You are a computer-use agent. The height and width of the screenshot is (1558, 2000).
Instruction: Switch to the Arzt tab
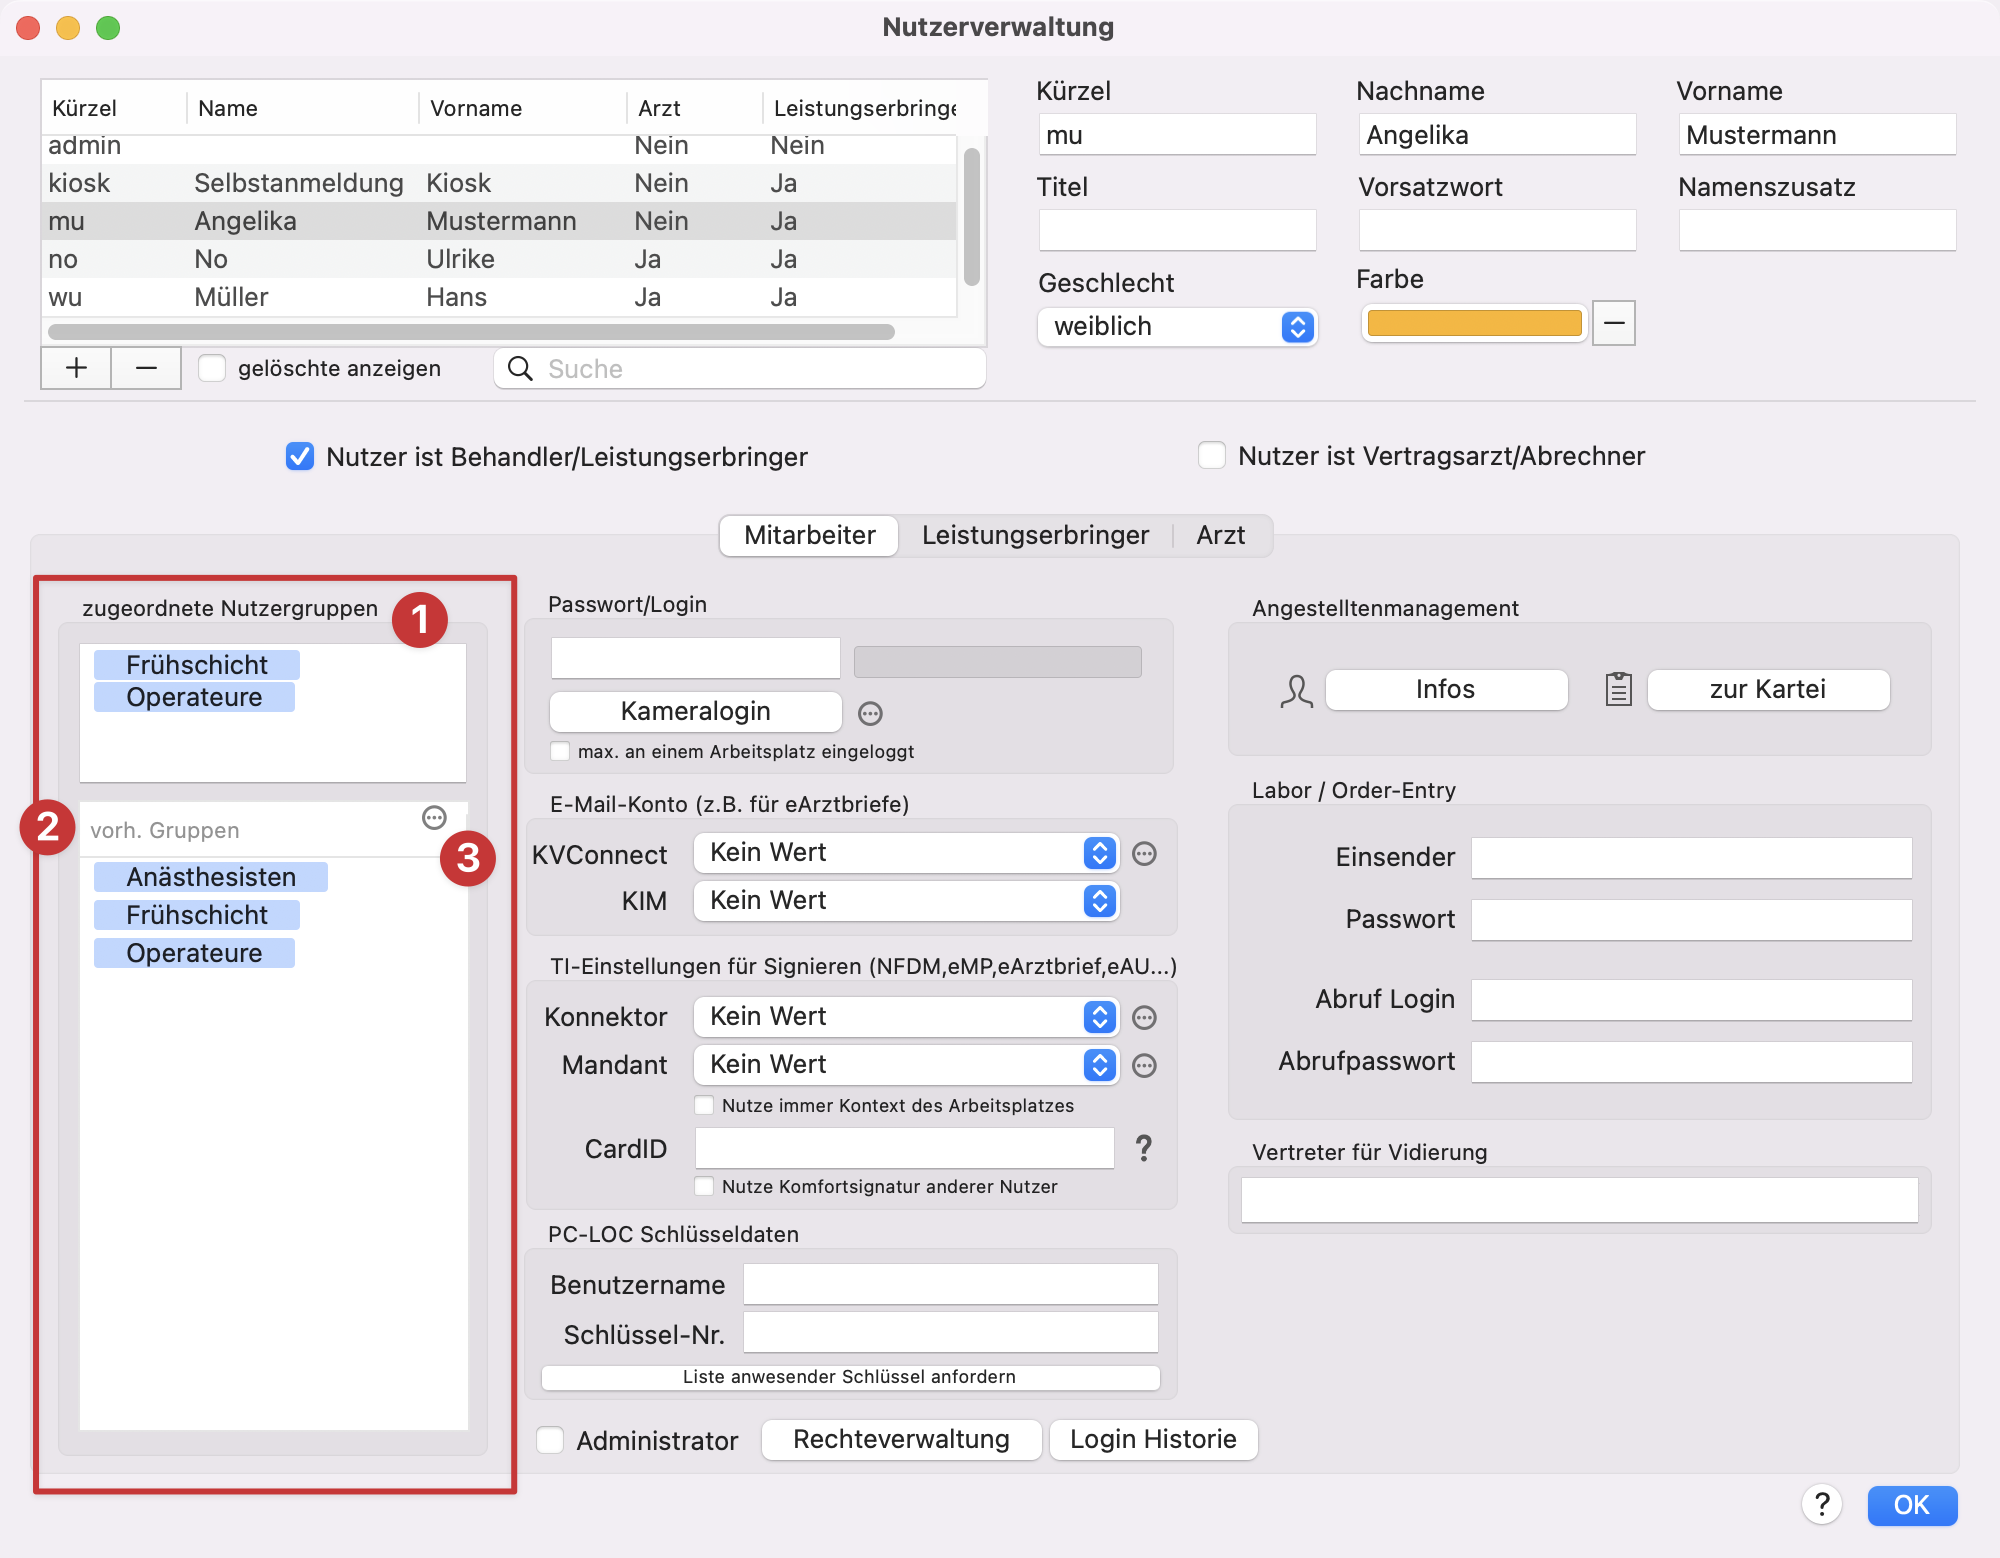tap(1221, 535)
